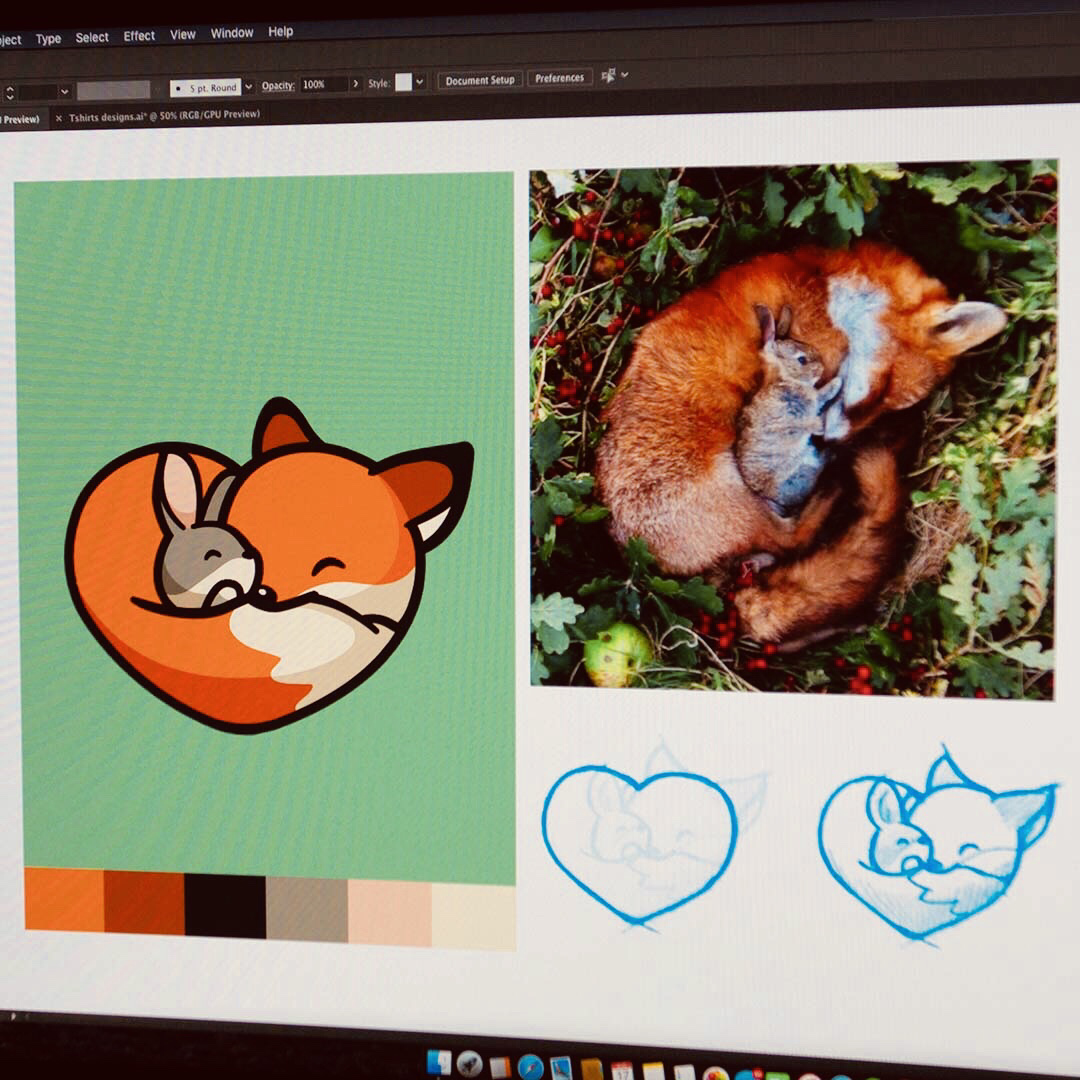Click the Effect menu item
Image resolution: width=1080 pixels, height=1080 pixels.
(x=139, y=36)
